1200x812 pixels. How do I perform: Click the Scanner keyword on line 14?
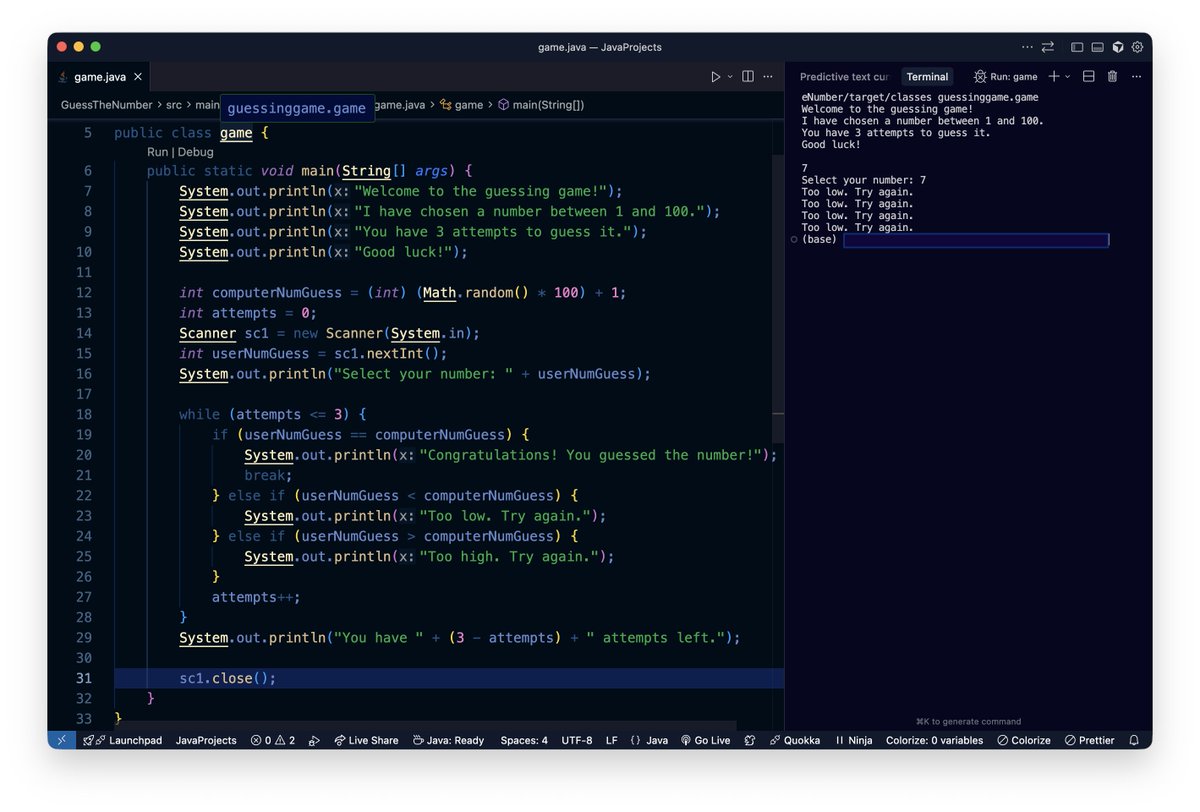(x=207, y=333)
